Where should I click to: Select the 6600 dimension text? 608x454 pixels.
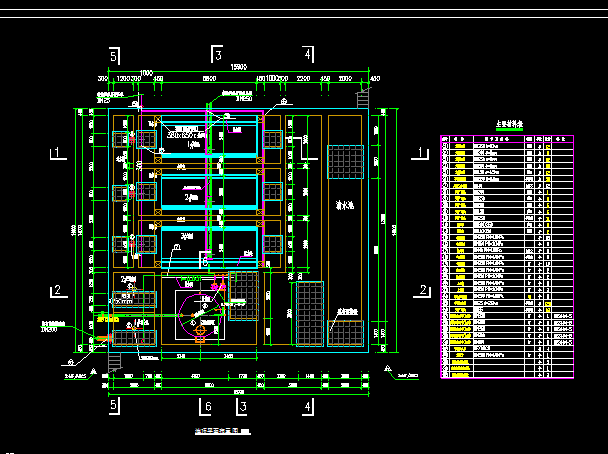click(x=209, y=79)
